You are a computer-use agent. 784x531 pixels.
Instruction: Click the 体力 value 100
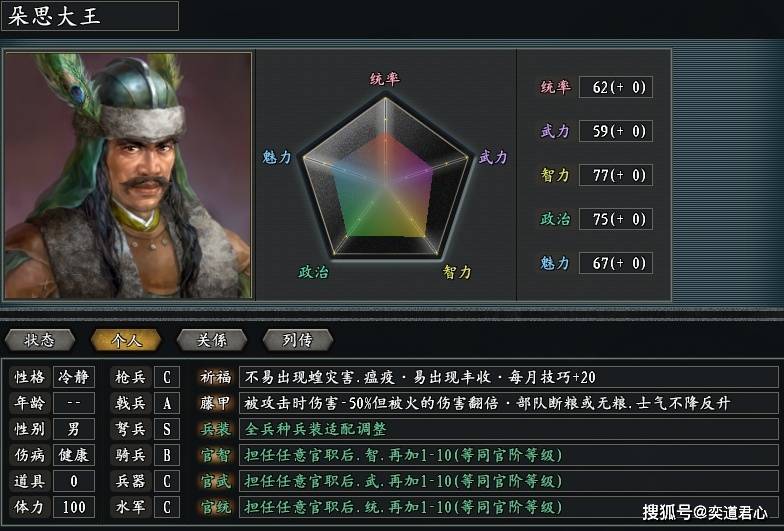[74, 507]
